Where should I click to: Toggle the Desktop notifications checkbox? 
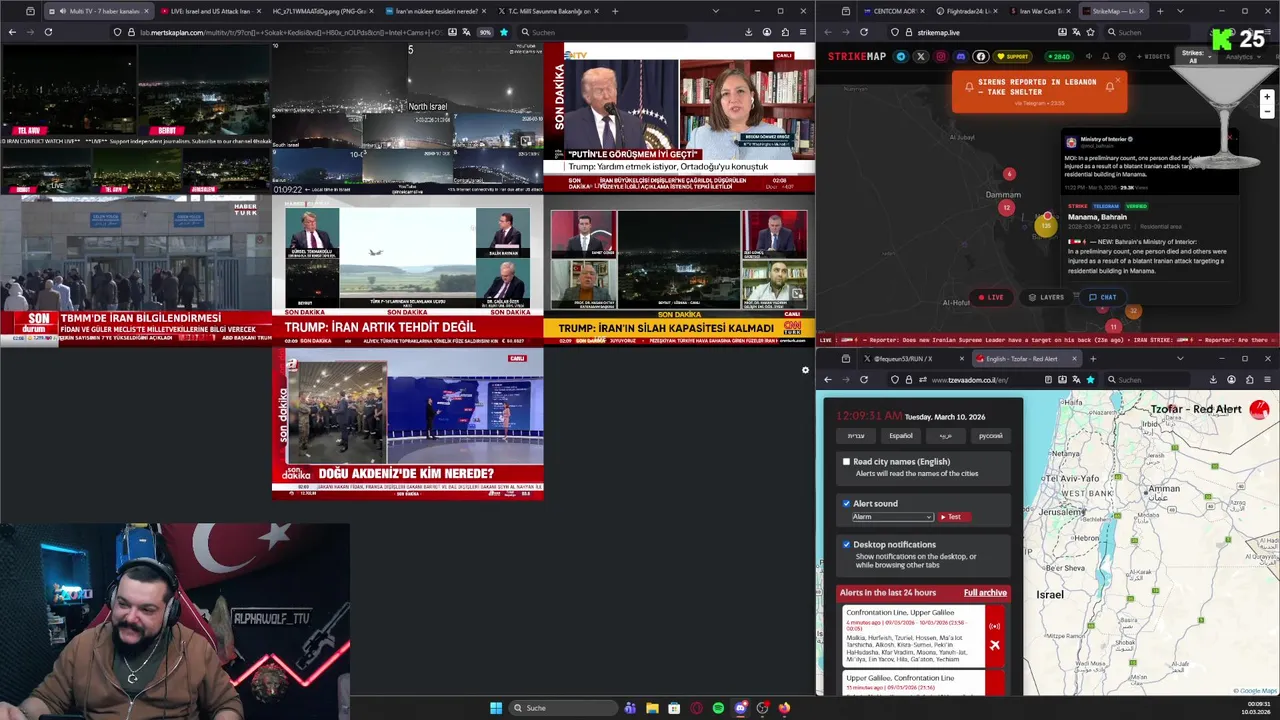pyautogui.click(x=846, y=545)
